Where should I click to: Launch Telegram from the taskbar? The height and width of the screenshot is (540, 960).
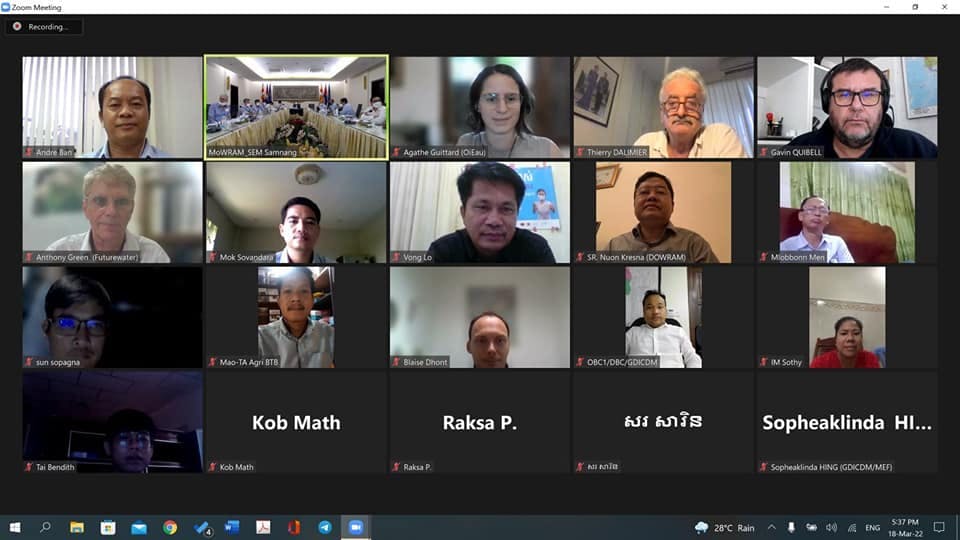coord(324,527)
